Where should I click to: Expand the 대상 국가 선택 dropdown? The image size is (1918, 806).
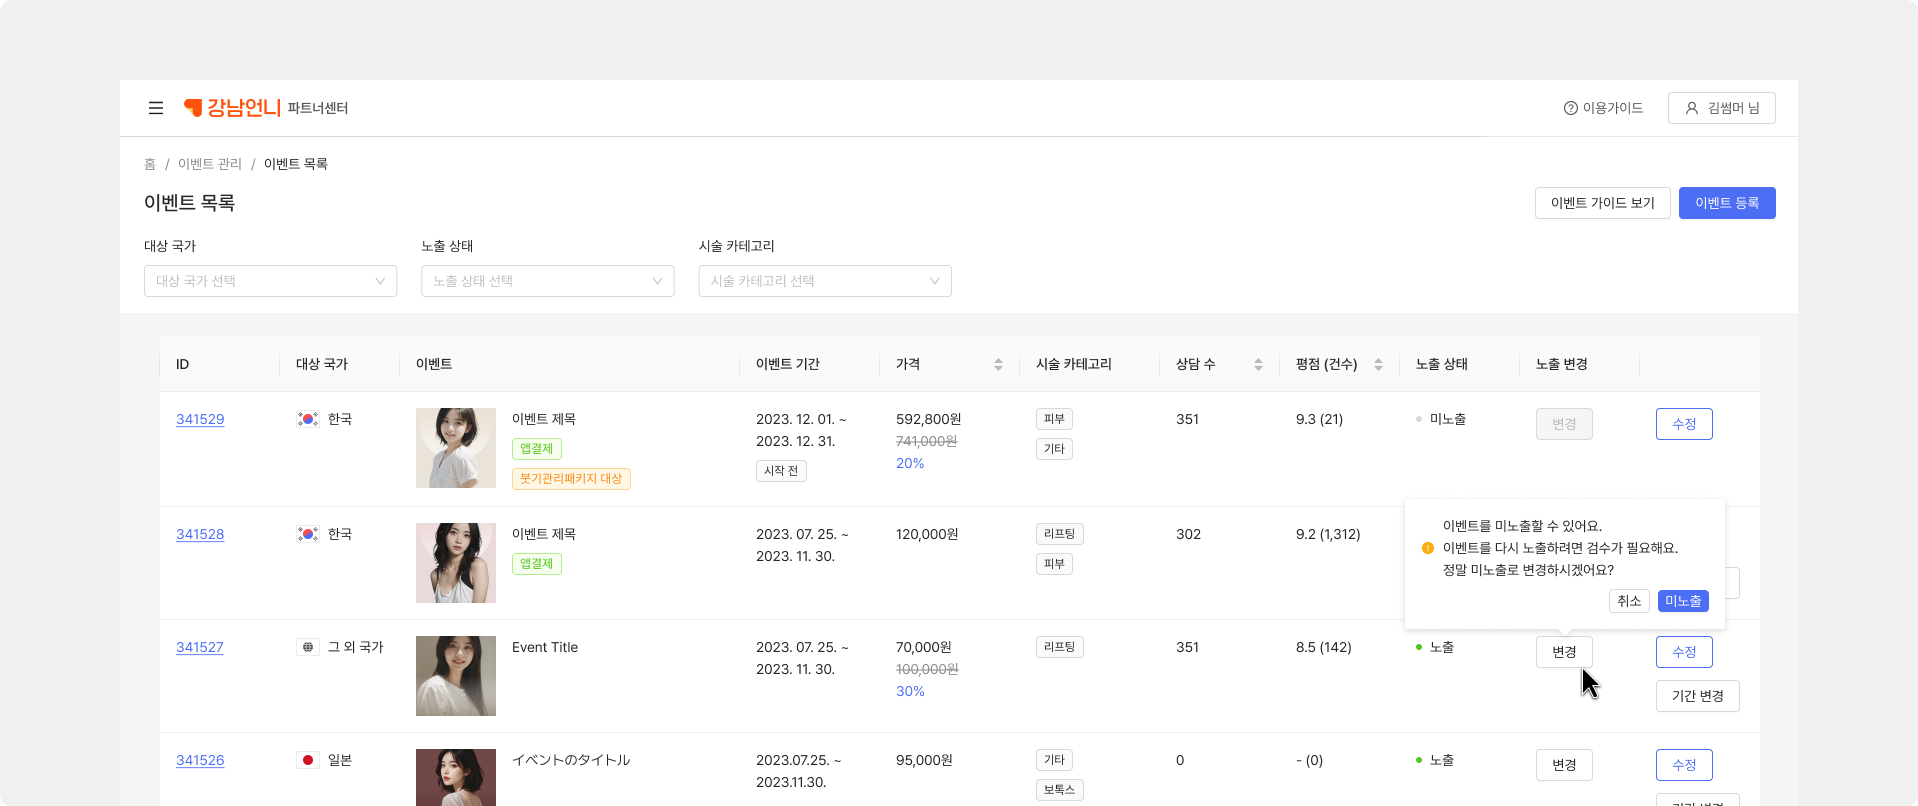(270, 281)
